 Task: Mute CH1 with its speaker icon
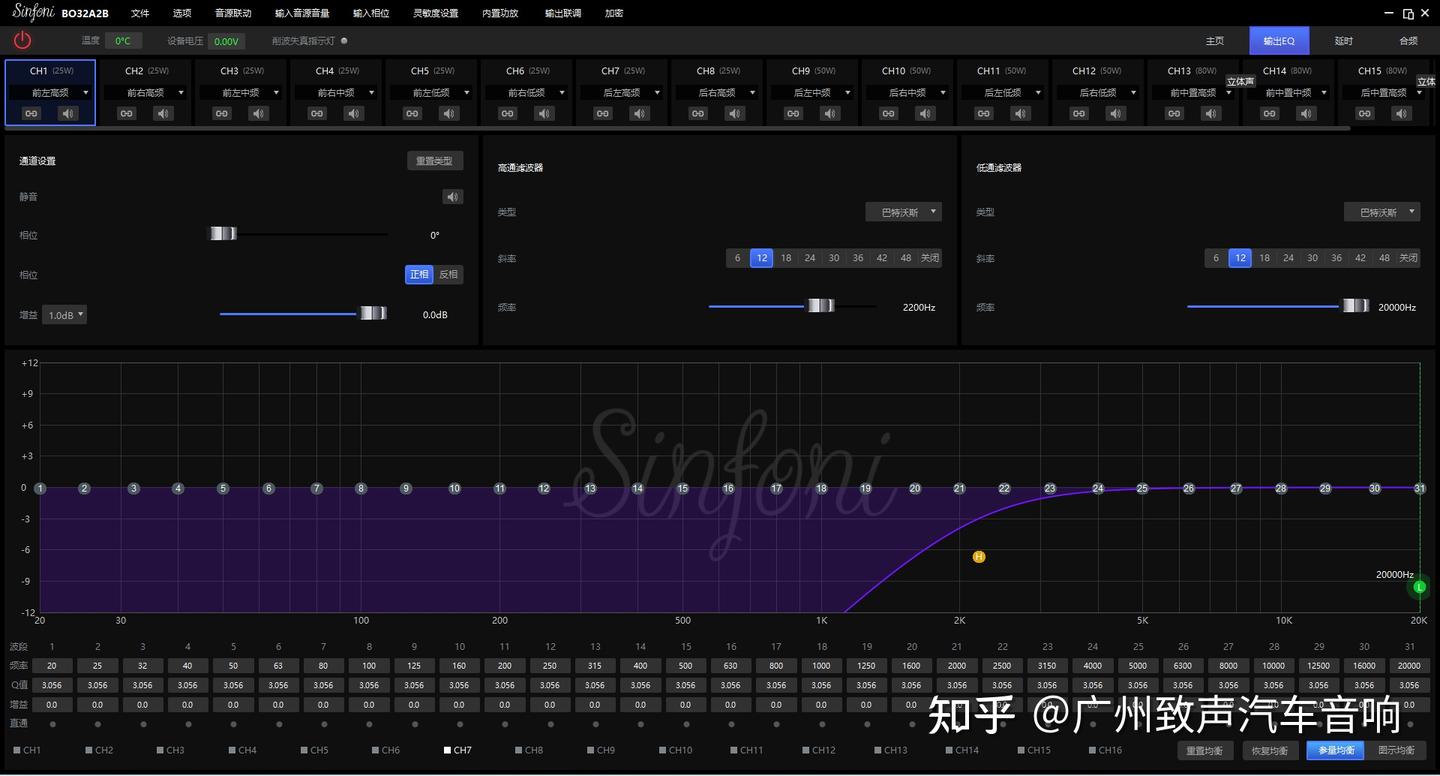[68, 113]
